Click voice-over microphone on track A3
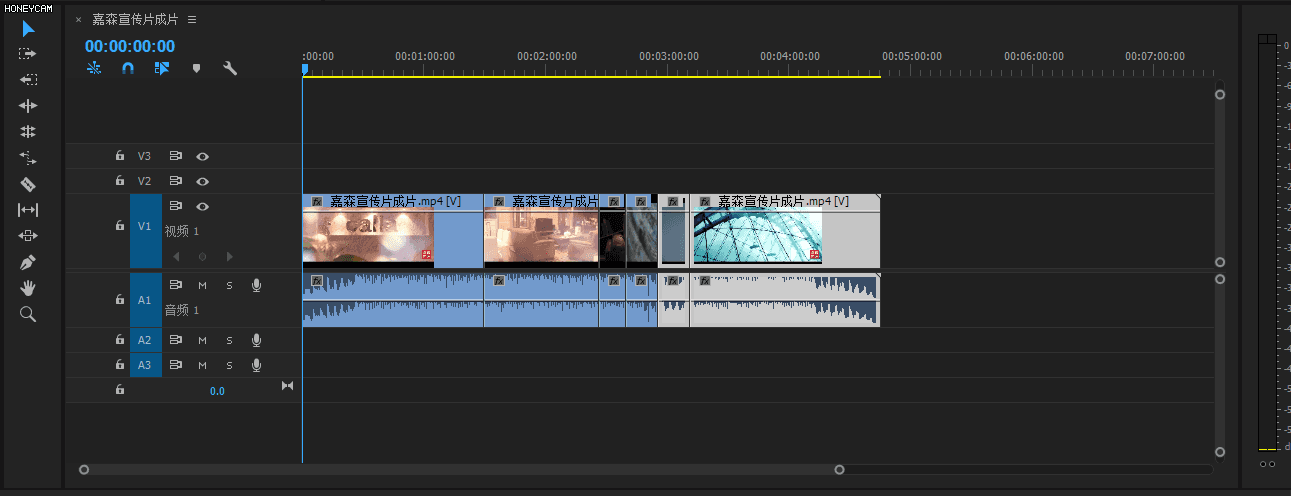1291x496 pixels. [256, 365]
